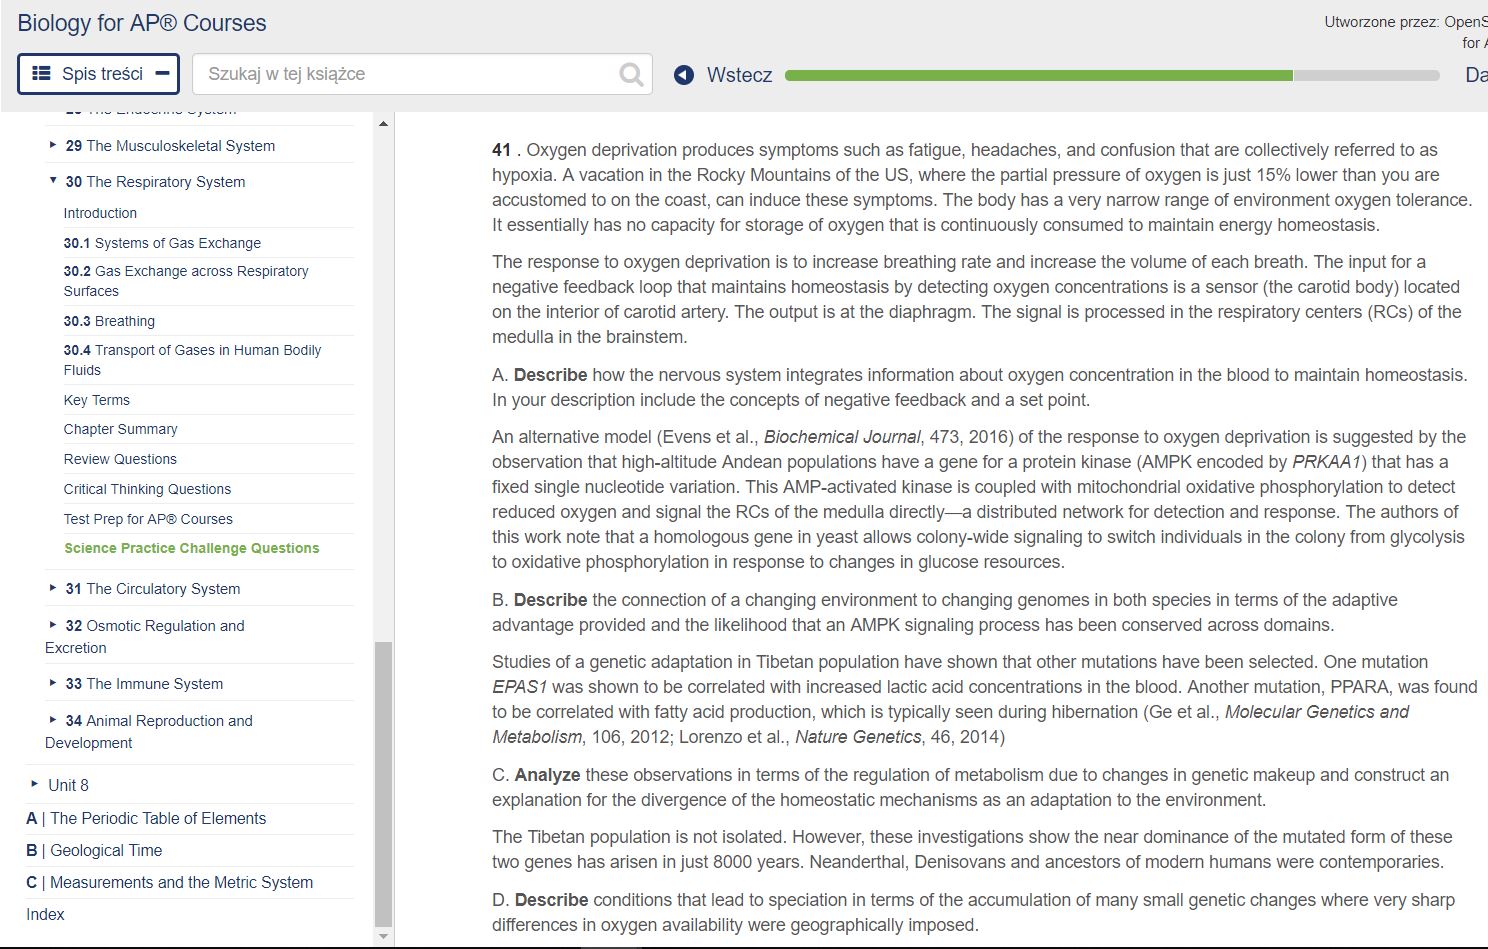Click the sidebar scrollbar up arrow
The width and height of the screenshot is (1488, 949).
[383, 123]
